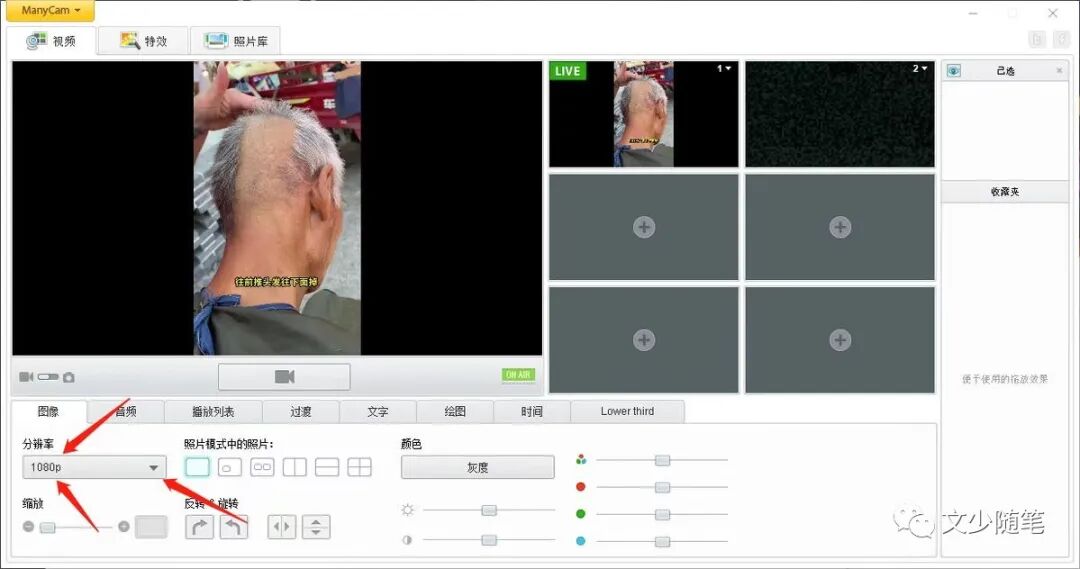Choose the side-by-side vertical split layout

[x=294, y=467]
